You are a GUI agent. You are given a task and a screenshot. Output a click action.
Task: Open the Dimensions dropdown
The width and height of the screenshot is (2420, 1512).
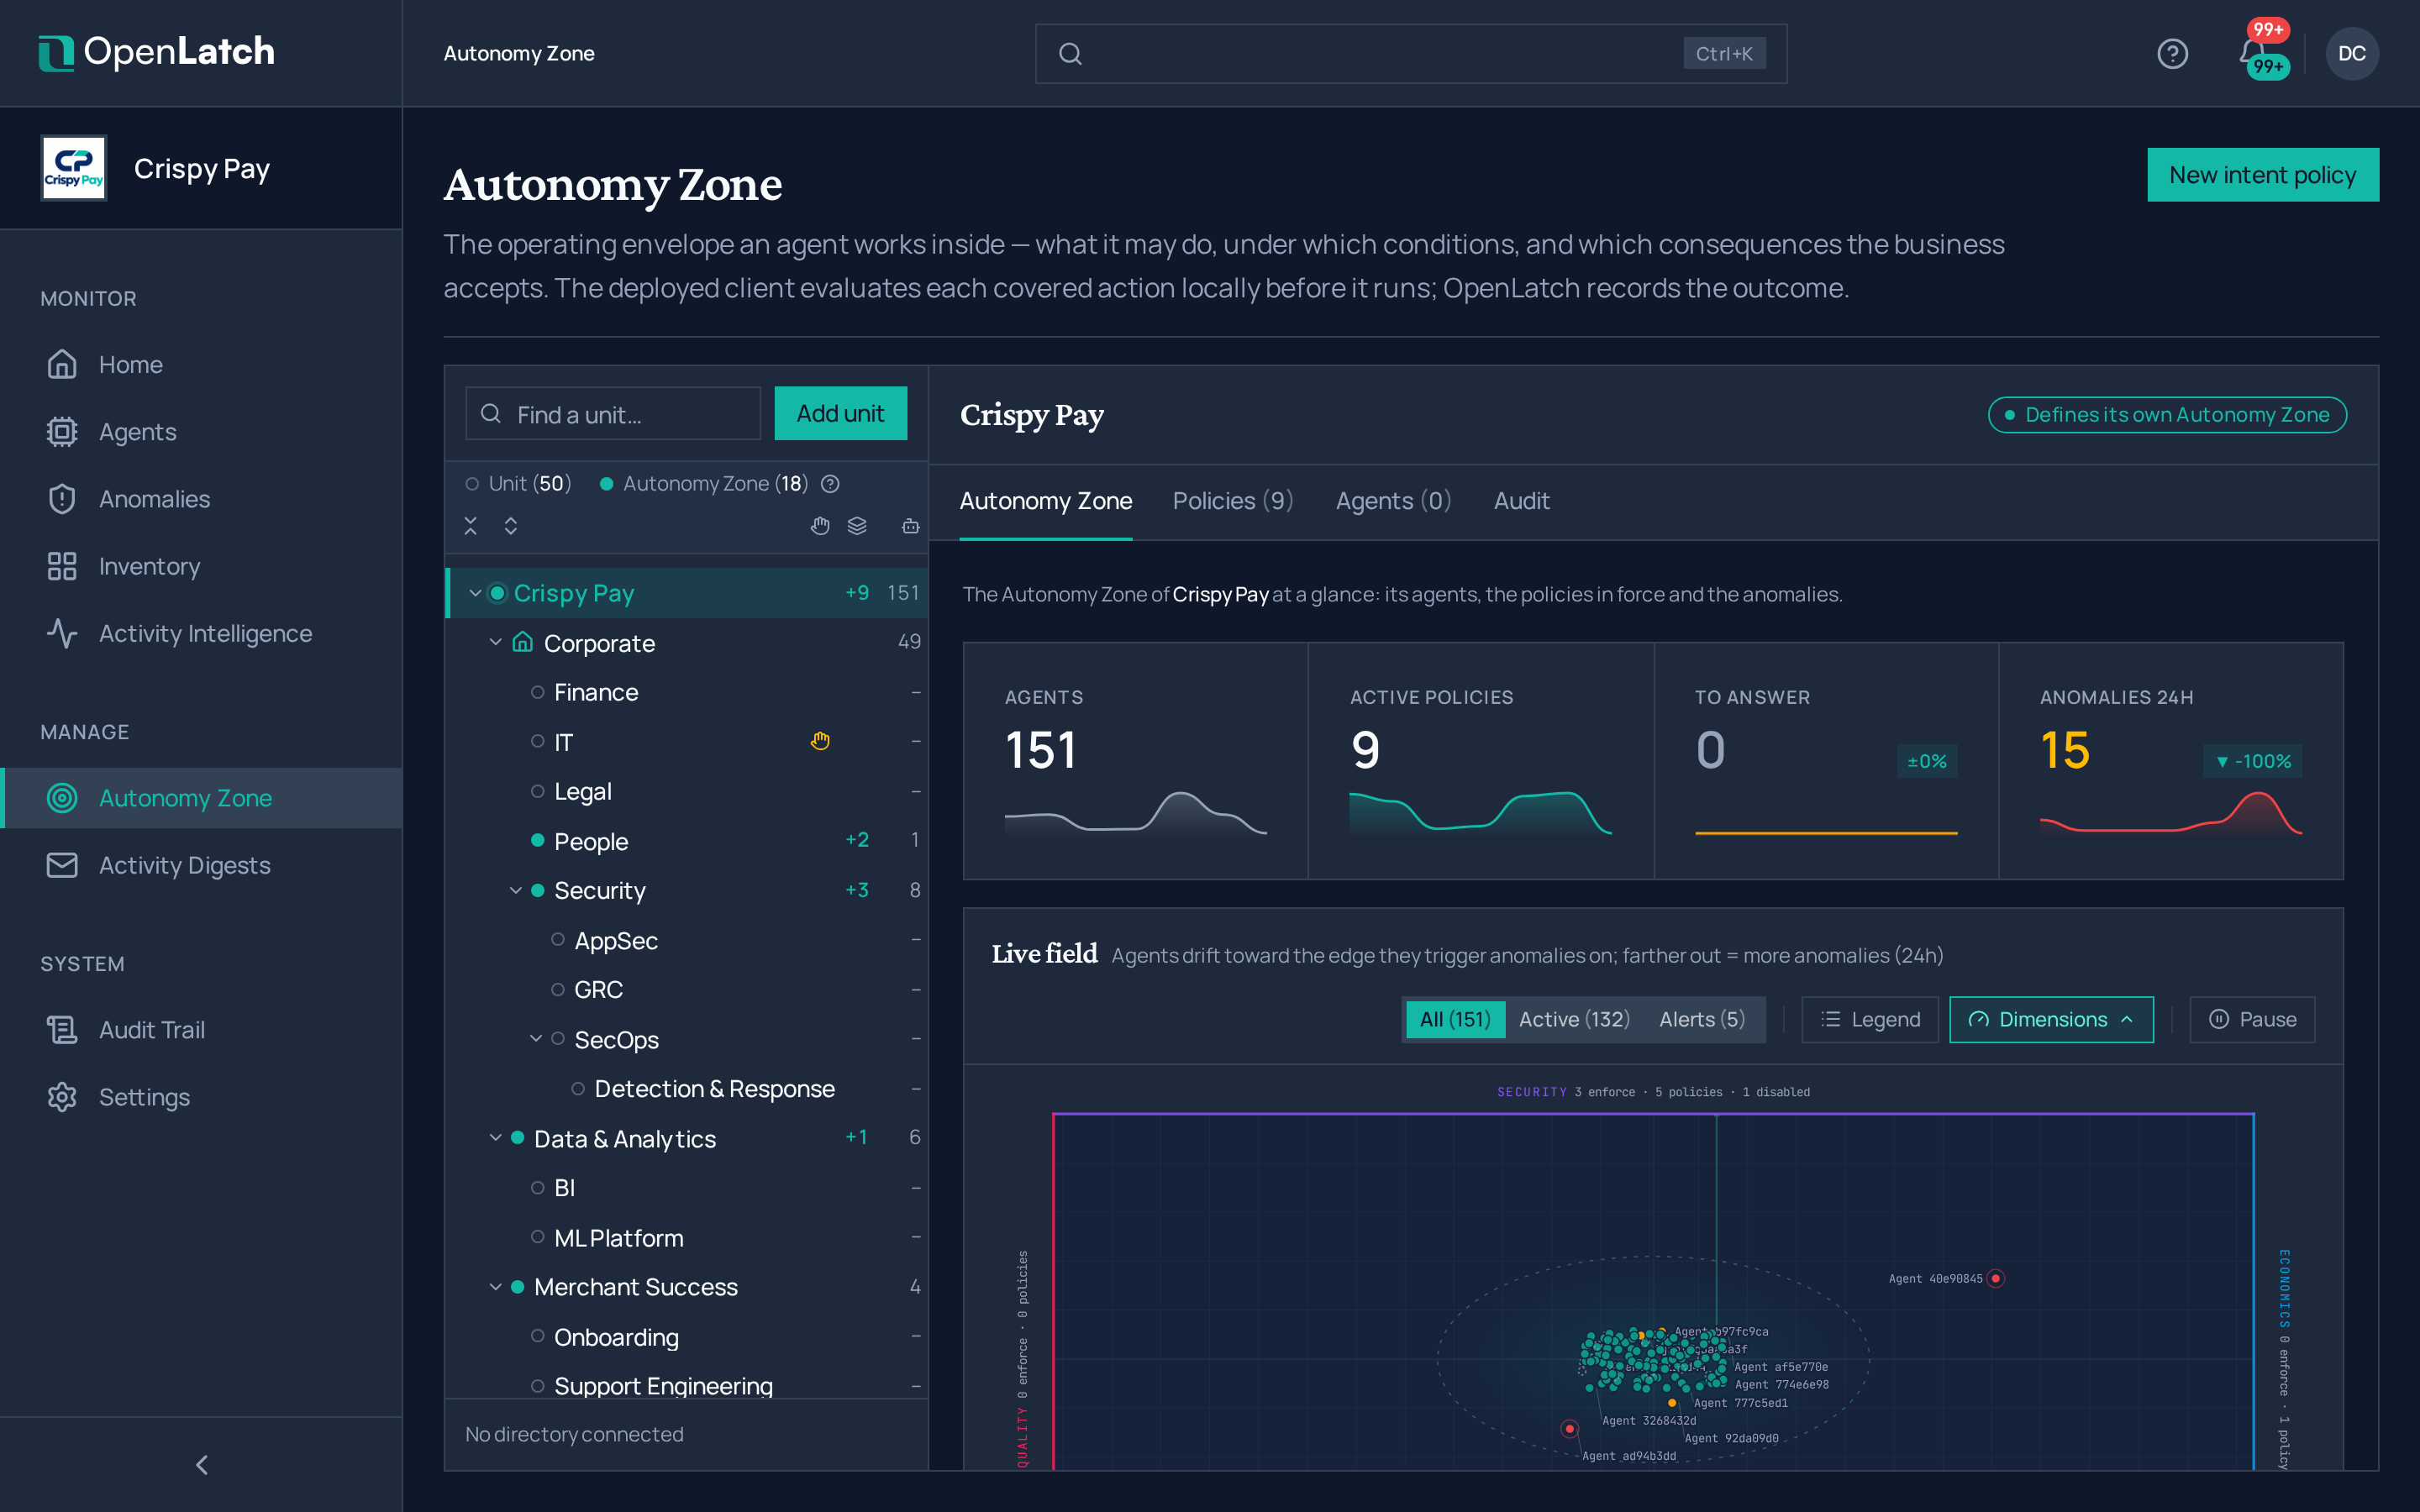pos(2051,1019)
